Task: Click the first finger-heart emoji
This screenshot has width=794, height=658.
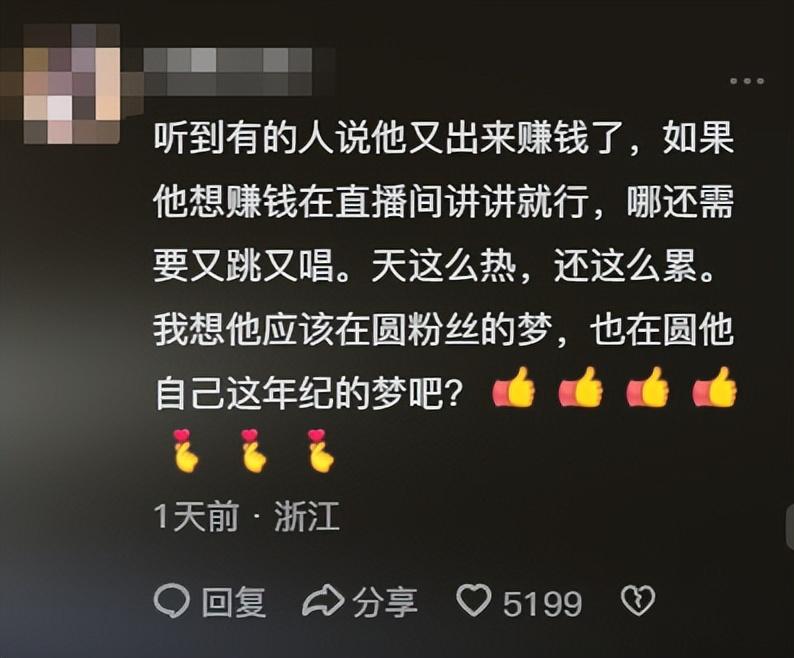Action: point(185,451)
